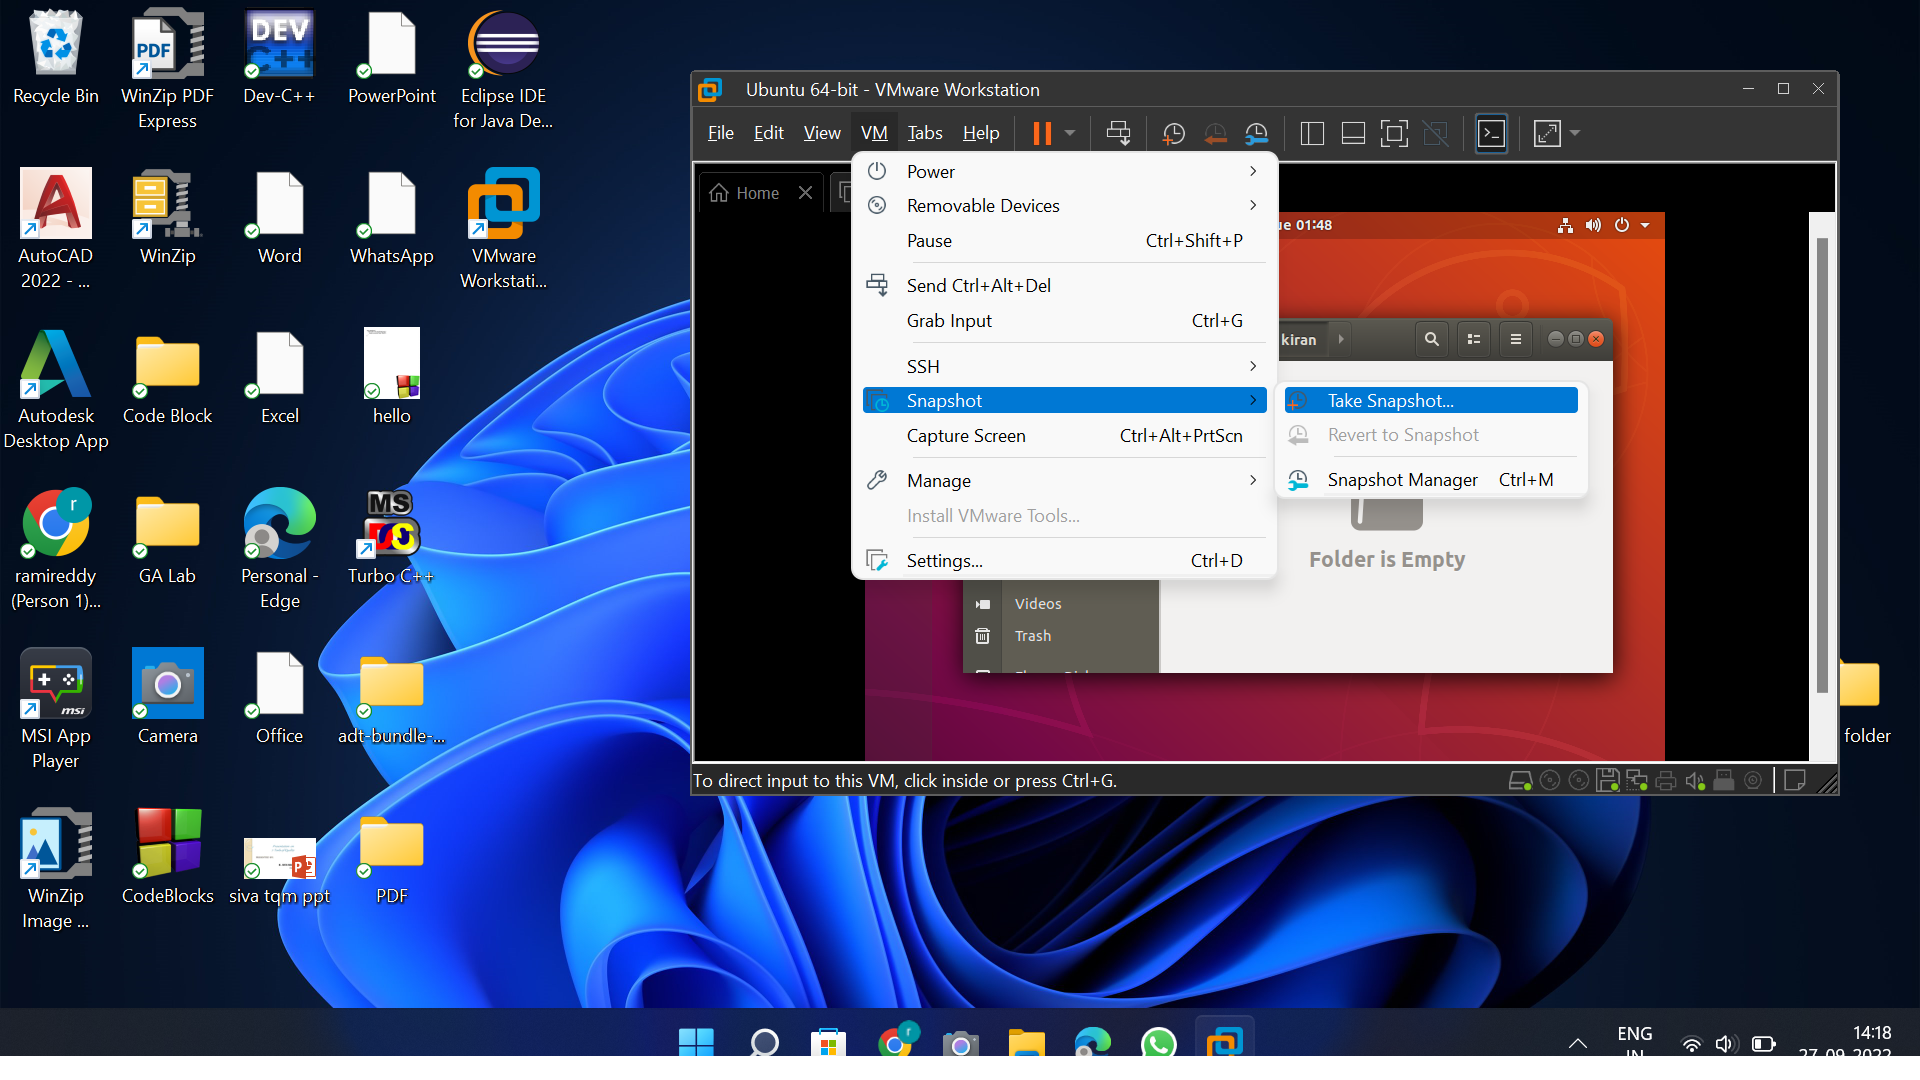
Task: Click the revert snapshot toolbar icon
Action: (1215, 133)
